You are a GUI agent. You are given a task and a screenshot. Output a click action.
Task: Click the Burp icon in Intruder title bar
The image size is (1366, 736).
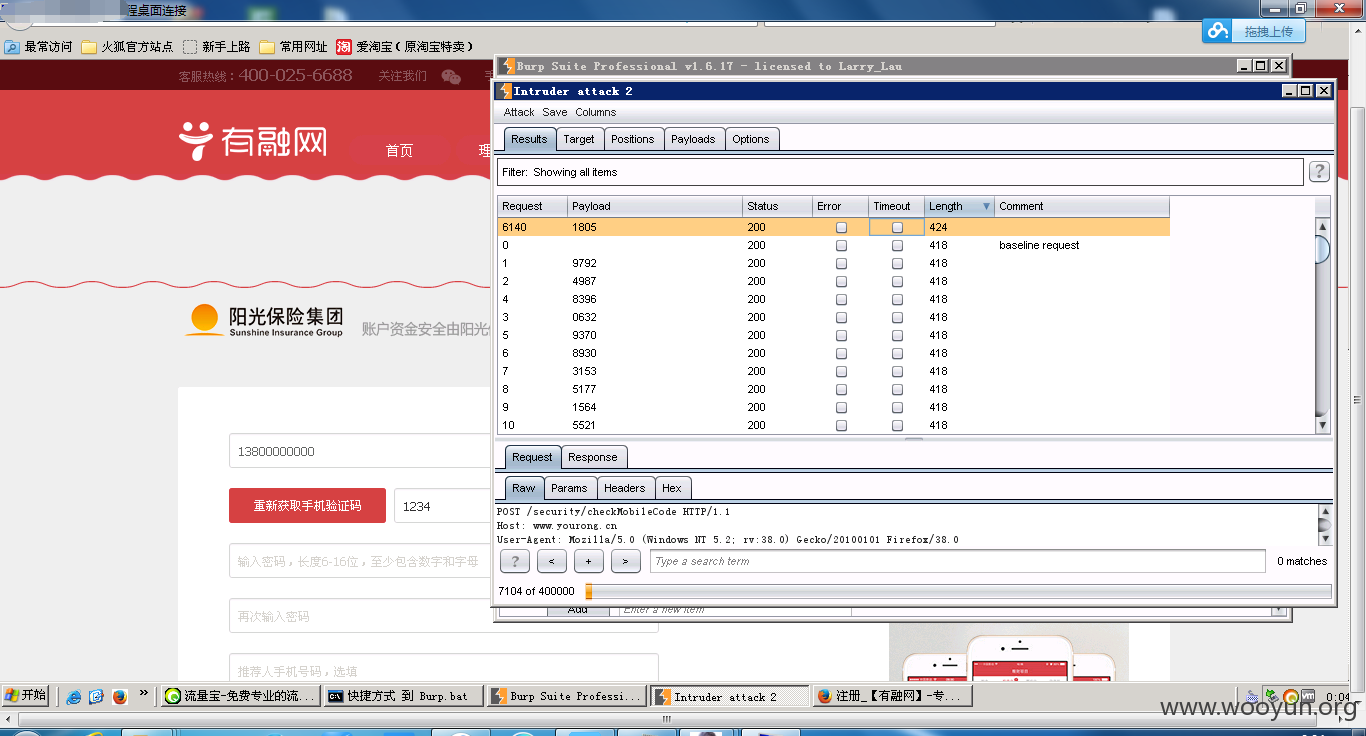505,91
